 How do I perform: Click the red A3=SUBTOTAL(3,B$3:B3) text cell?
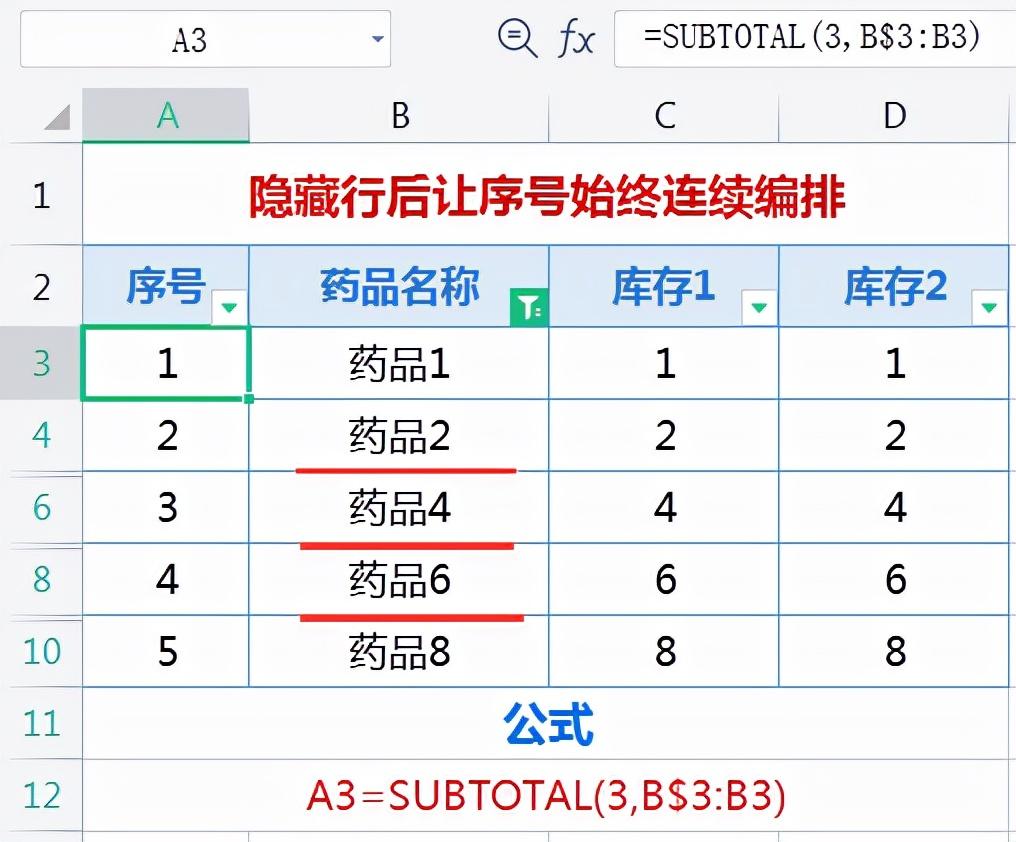546,795
